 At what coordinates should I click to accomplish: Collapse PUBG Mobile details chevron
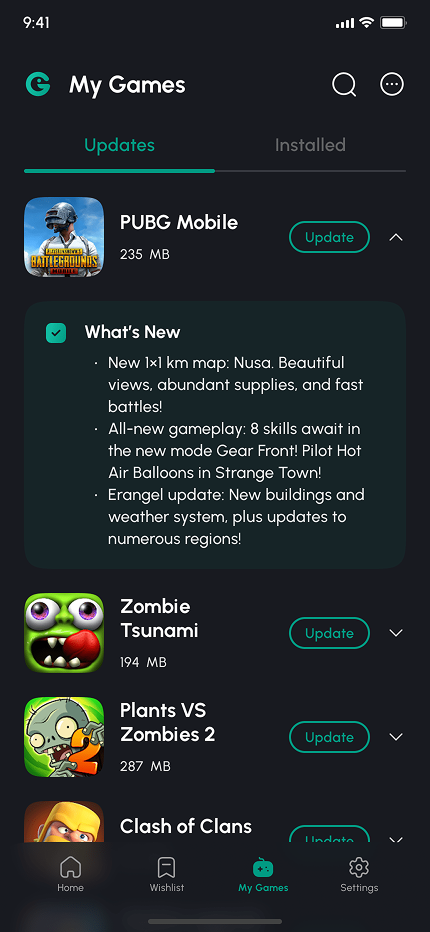[396, 238]
